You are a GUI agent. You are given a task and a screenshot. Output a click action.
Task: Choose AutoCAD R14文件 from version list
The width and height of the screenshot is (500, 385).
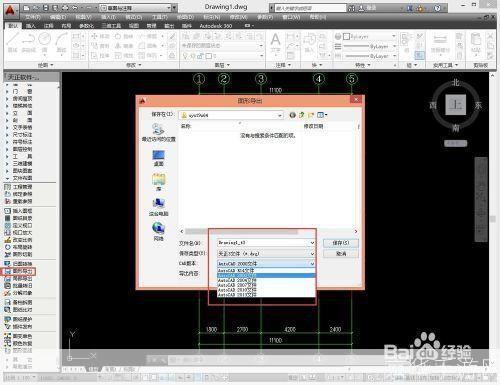click(266, 271)
